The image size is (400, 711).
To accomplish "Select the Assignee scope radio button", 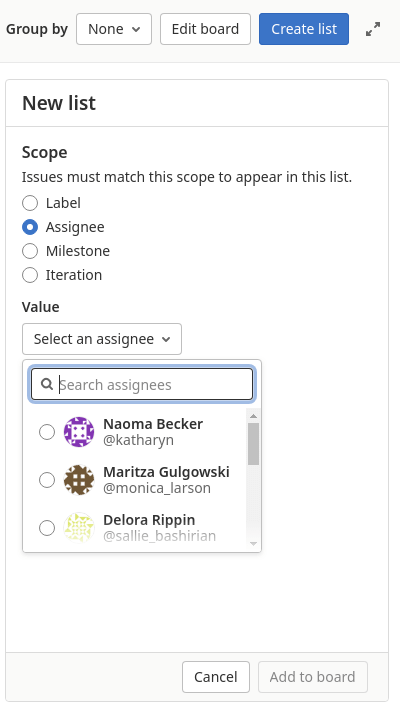I will 30,227.
